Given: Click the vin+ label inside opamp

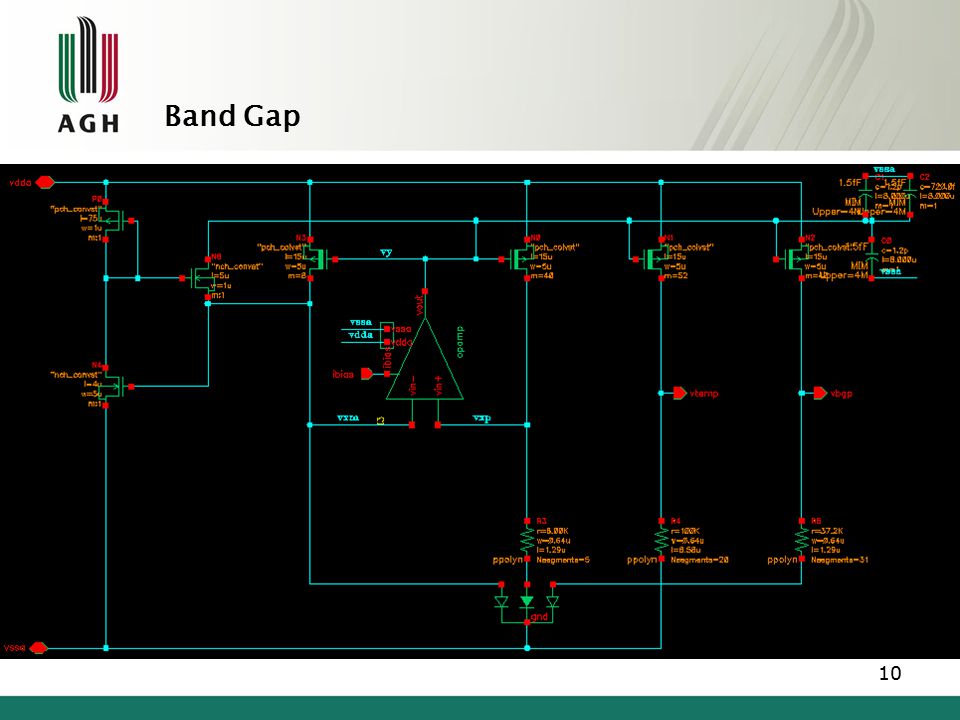Looking at the screenshot, I should tap(438, 384).
